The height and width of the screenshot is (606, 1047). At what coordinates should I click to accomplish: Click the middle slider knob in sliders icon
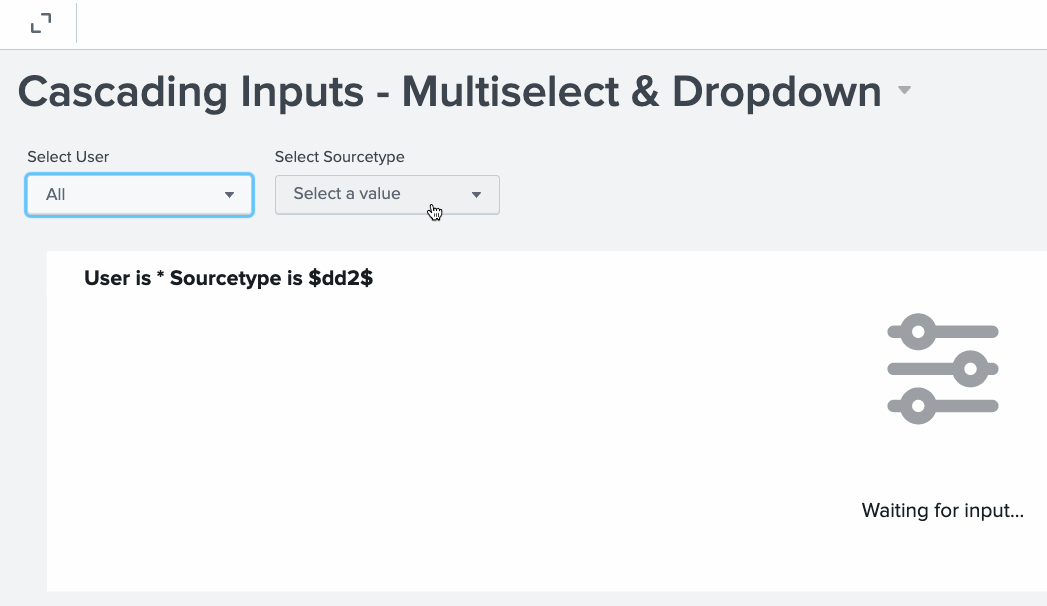click(x=969, y=369)
